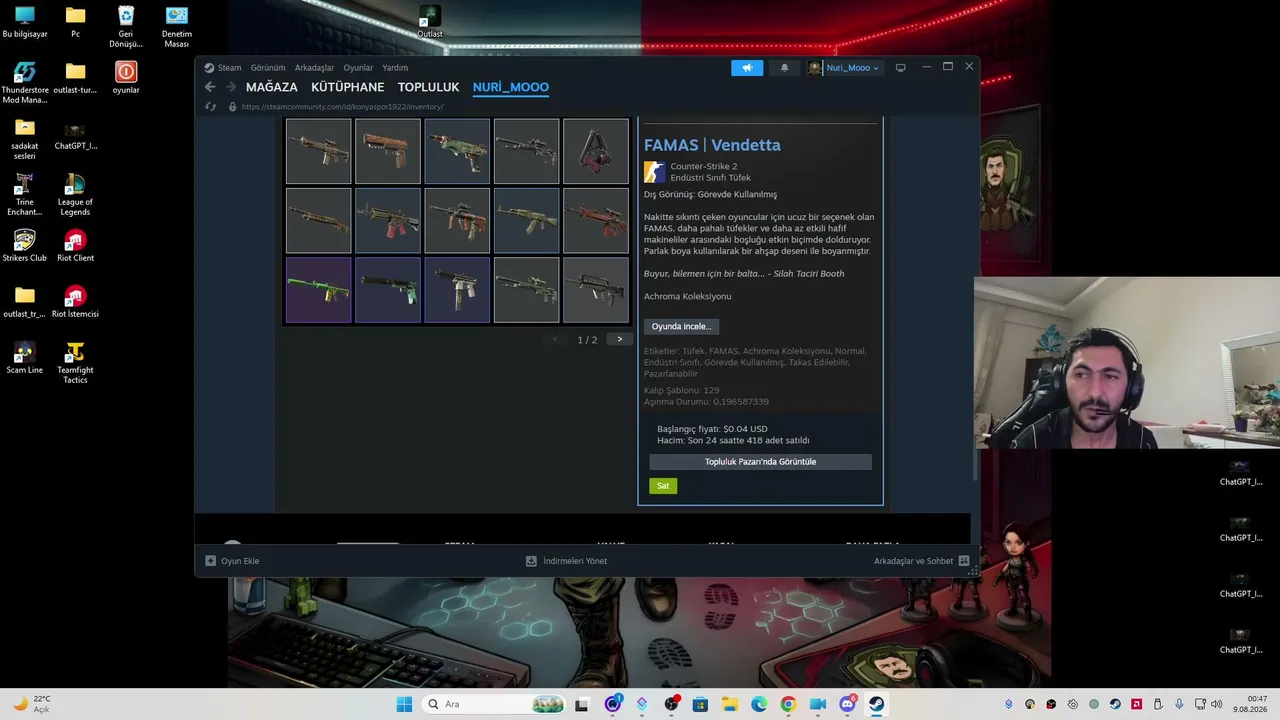Screen dimensions: 1280x720
Task: Click the green Sat button
Action: pyautogui.click(x=663, y=486)
